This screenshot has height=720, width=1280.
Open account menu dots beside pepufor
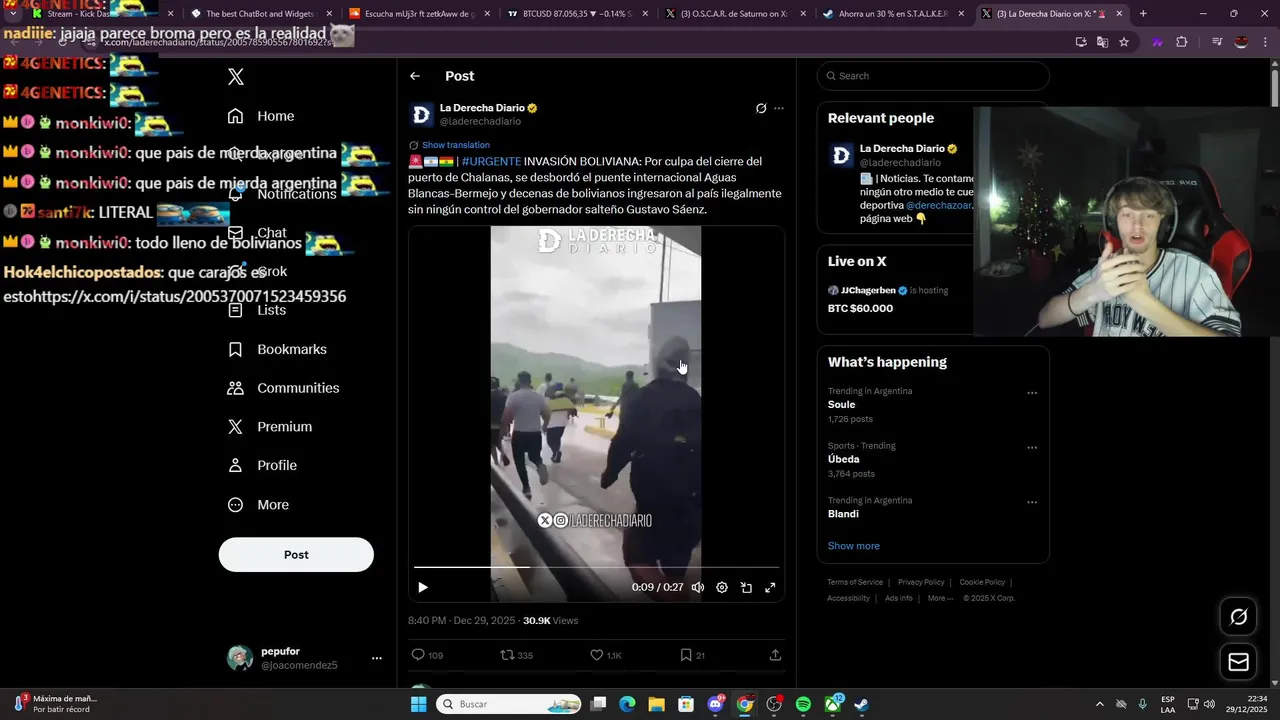click(x=377, y=658)
